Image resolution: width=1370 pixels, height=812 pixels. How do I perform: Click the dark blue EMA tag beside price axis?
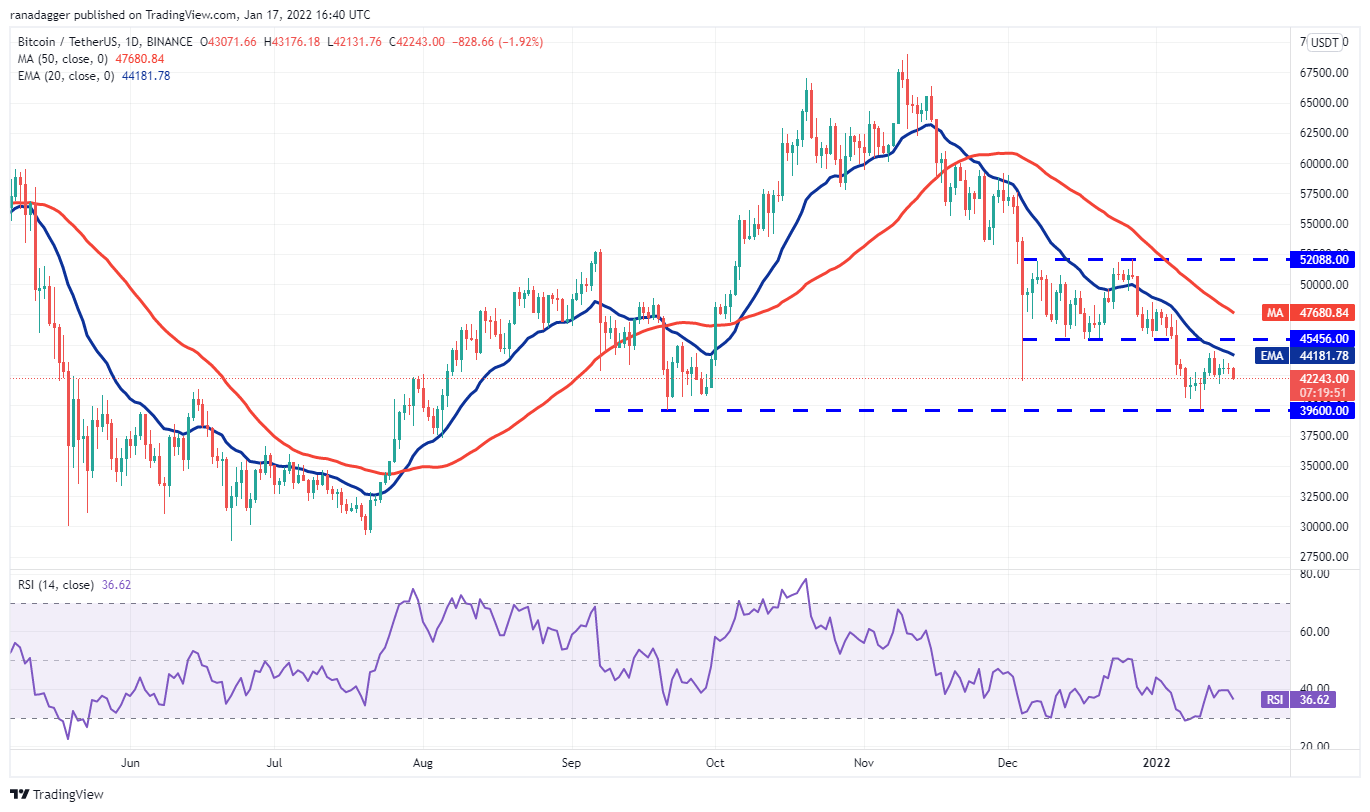[x=1272, y=354]
